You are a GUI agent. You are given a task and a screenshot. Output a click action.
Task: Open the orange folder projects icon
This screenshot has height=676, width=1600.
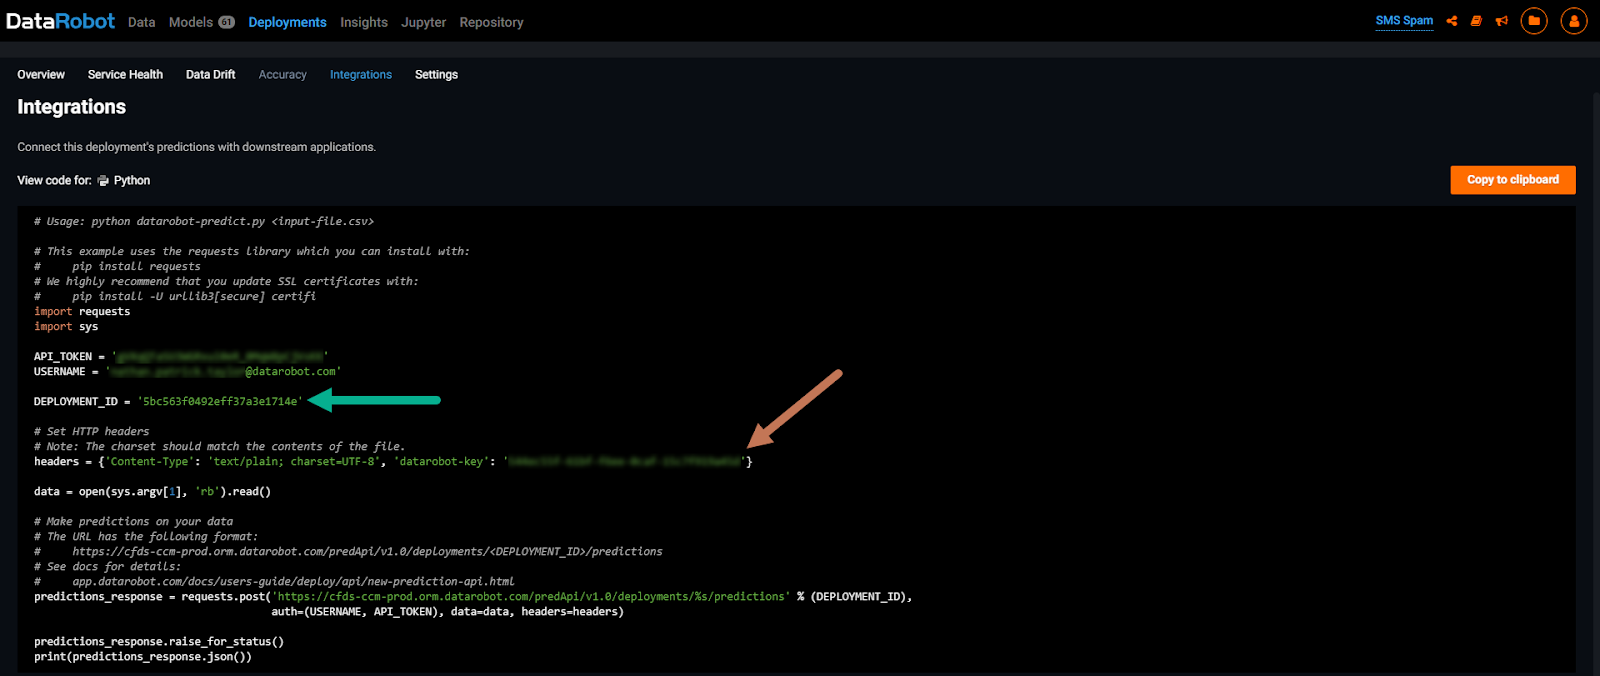tap(1534, 21)
